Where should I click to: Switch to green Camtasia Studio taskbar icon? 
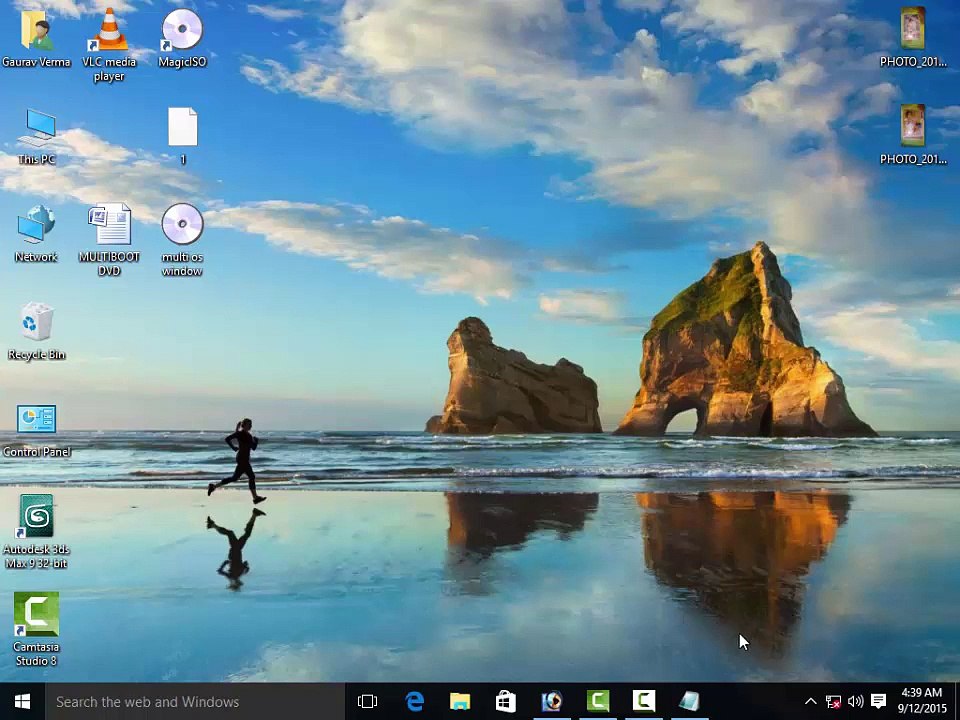coord(598,702)
